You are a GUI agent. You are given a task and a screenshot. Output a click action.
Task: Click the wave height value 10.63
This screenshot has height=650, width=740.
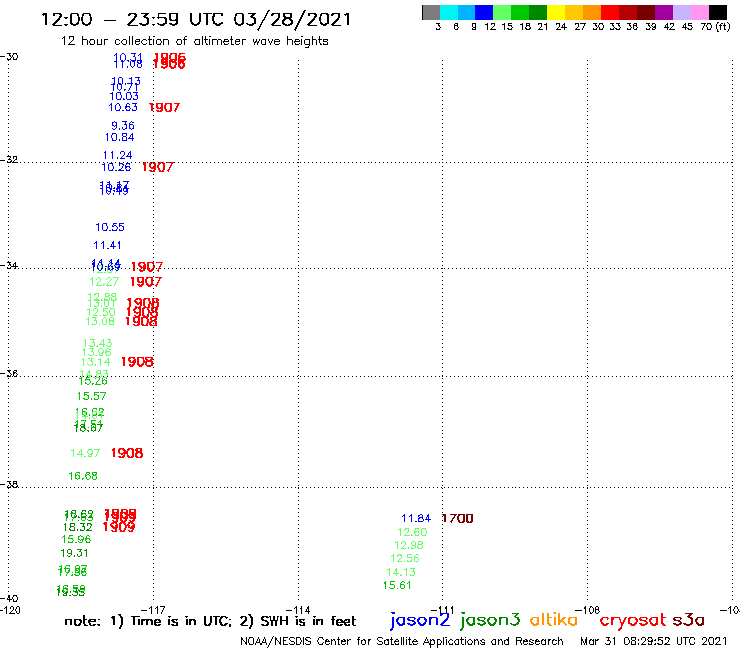(123, 107)
